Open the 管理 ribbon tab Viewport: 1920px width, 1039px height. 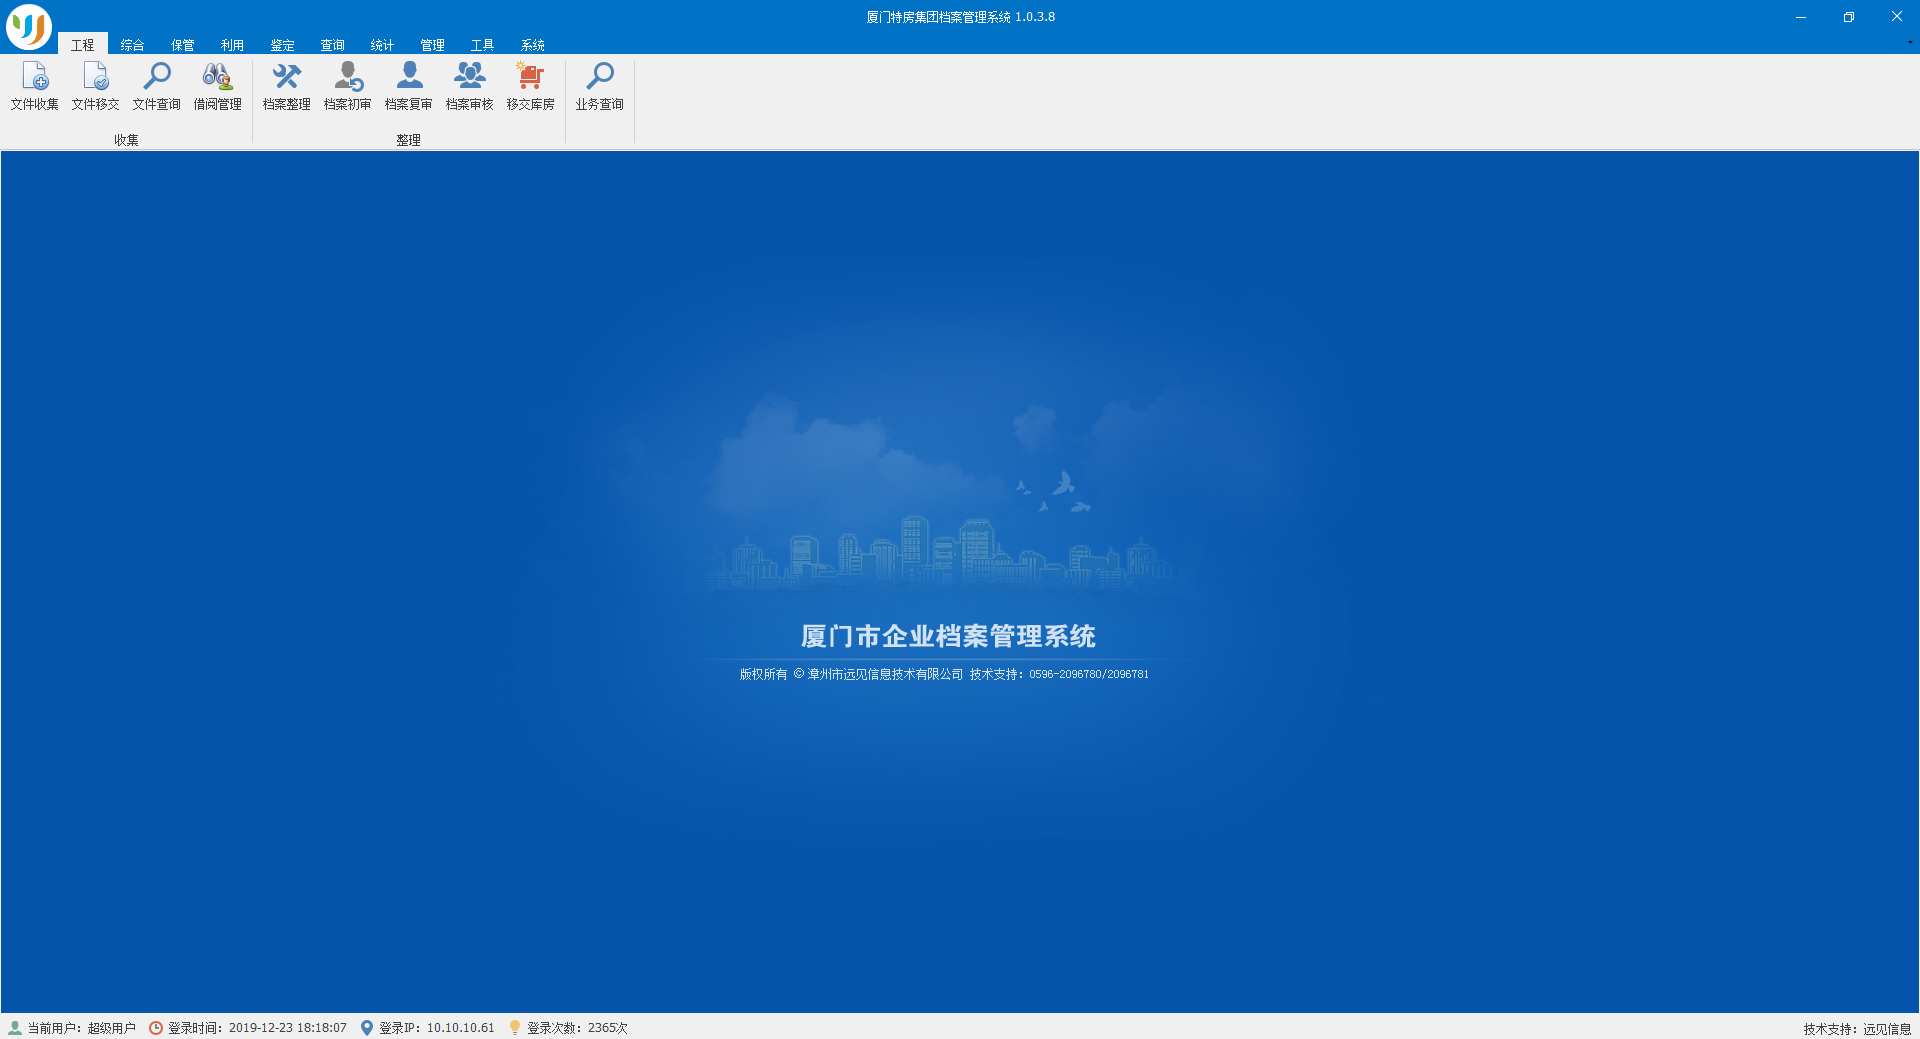[433, 45]
